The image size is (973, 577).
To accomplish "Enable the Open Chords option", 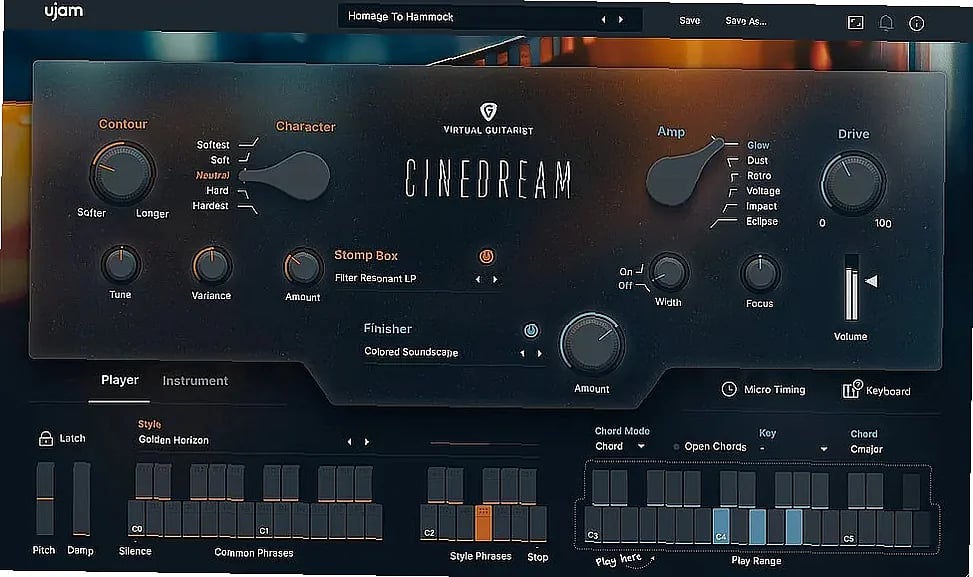I will [677, 447].
